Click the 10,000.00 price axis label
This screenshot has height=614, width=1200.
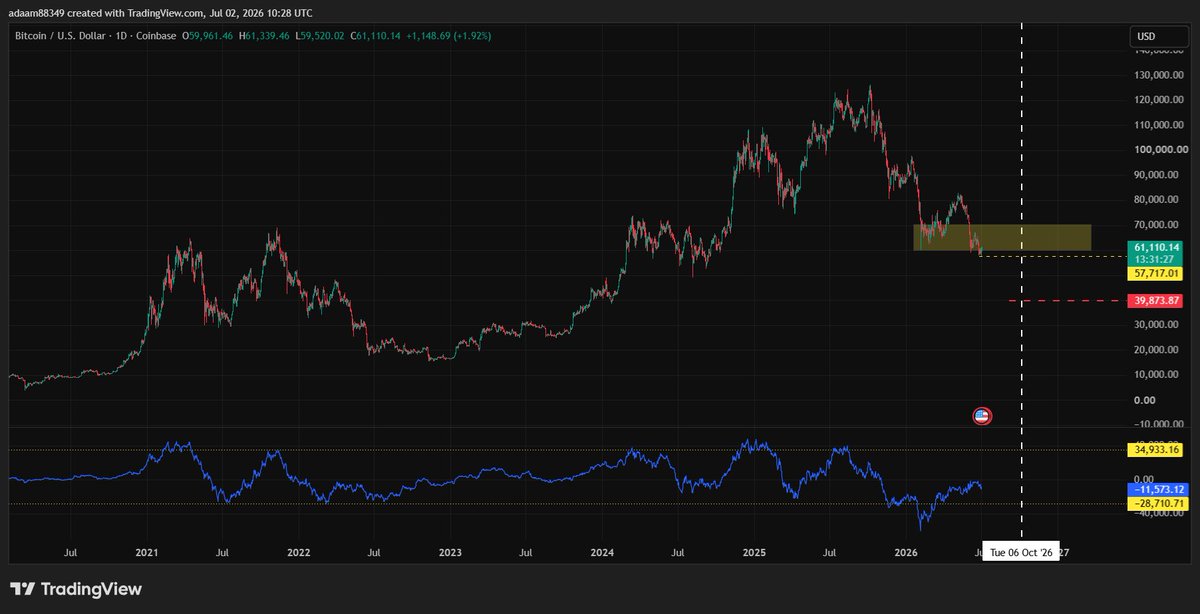tap(1157, 375)
